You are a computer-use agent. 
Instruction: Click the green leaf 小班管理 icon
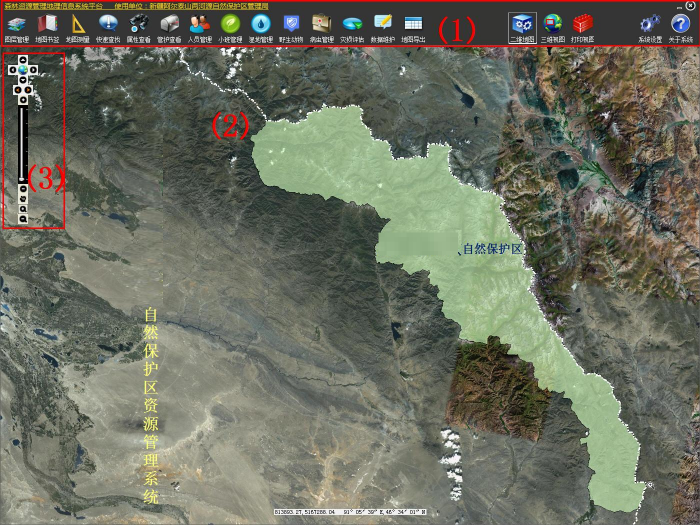229,26
